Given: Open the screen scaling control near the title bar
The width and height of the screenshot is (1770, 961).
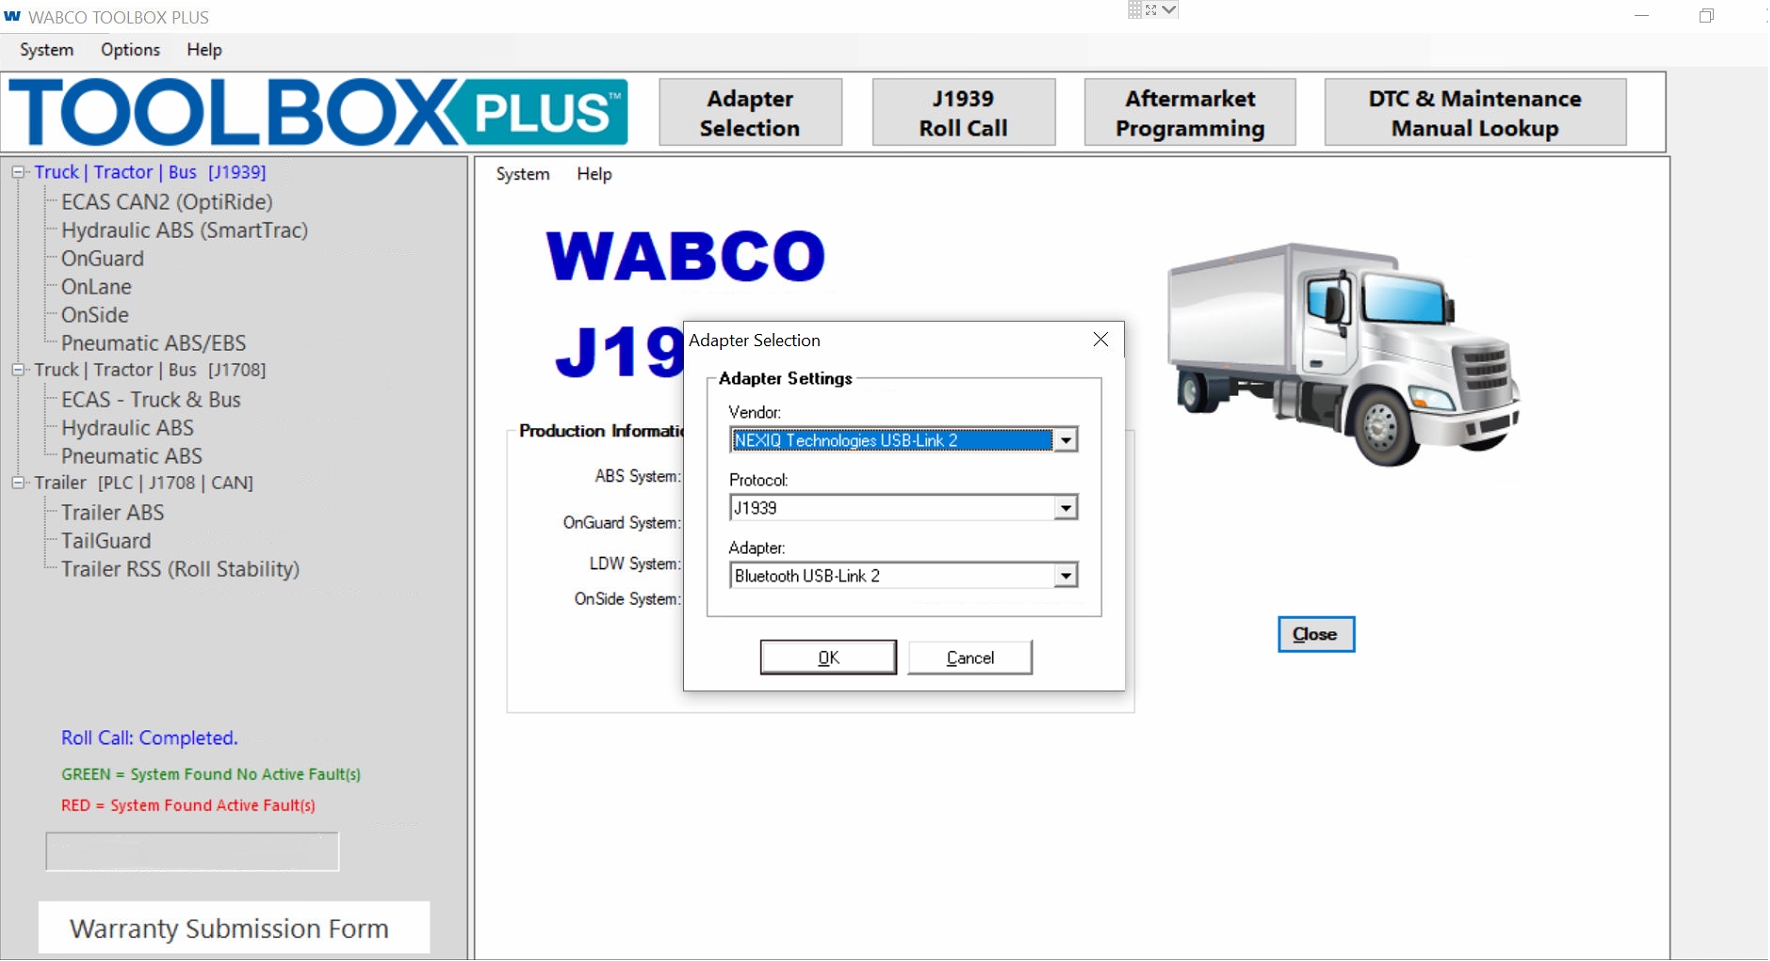Looking at the screenshot, I should (1155, 10).
